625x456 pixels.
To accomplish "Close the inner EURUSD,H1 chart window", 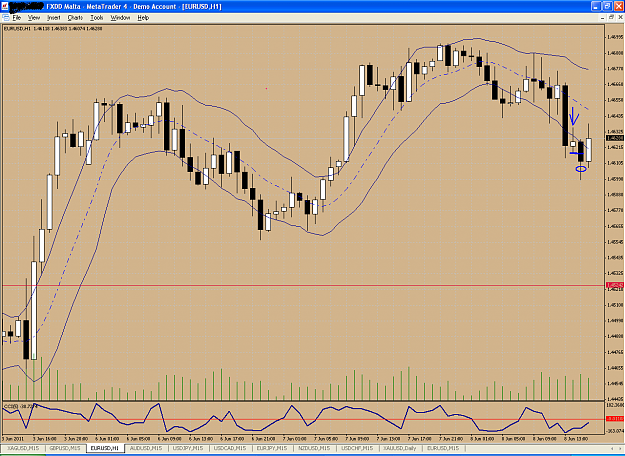I will [x=620, y=18].
